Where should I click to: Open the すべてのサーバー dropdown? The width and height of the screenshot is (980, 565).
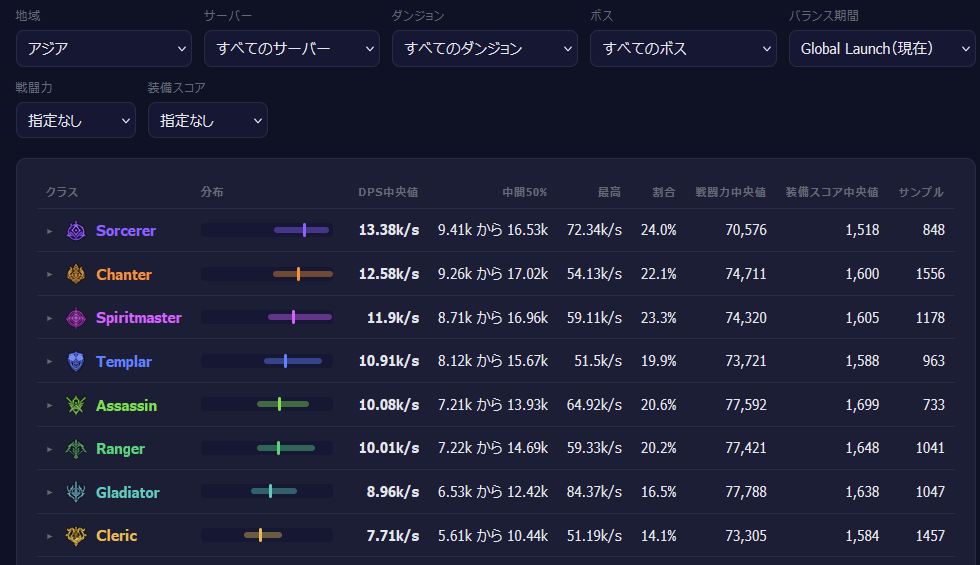(x=292, y=49)
